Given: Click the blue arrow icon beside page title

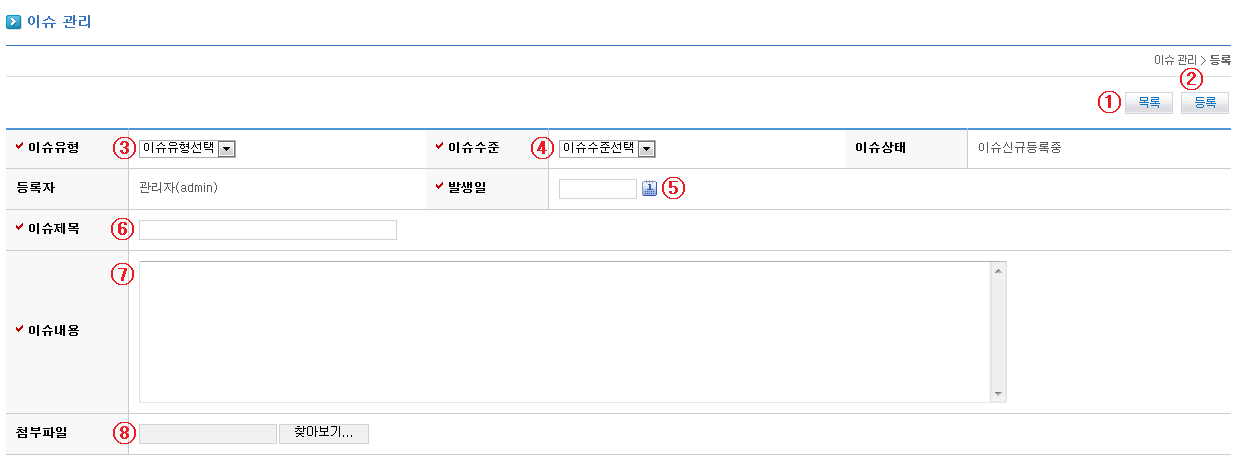Looking at the screenshot, I should 13,21.
